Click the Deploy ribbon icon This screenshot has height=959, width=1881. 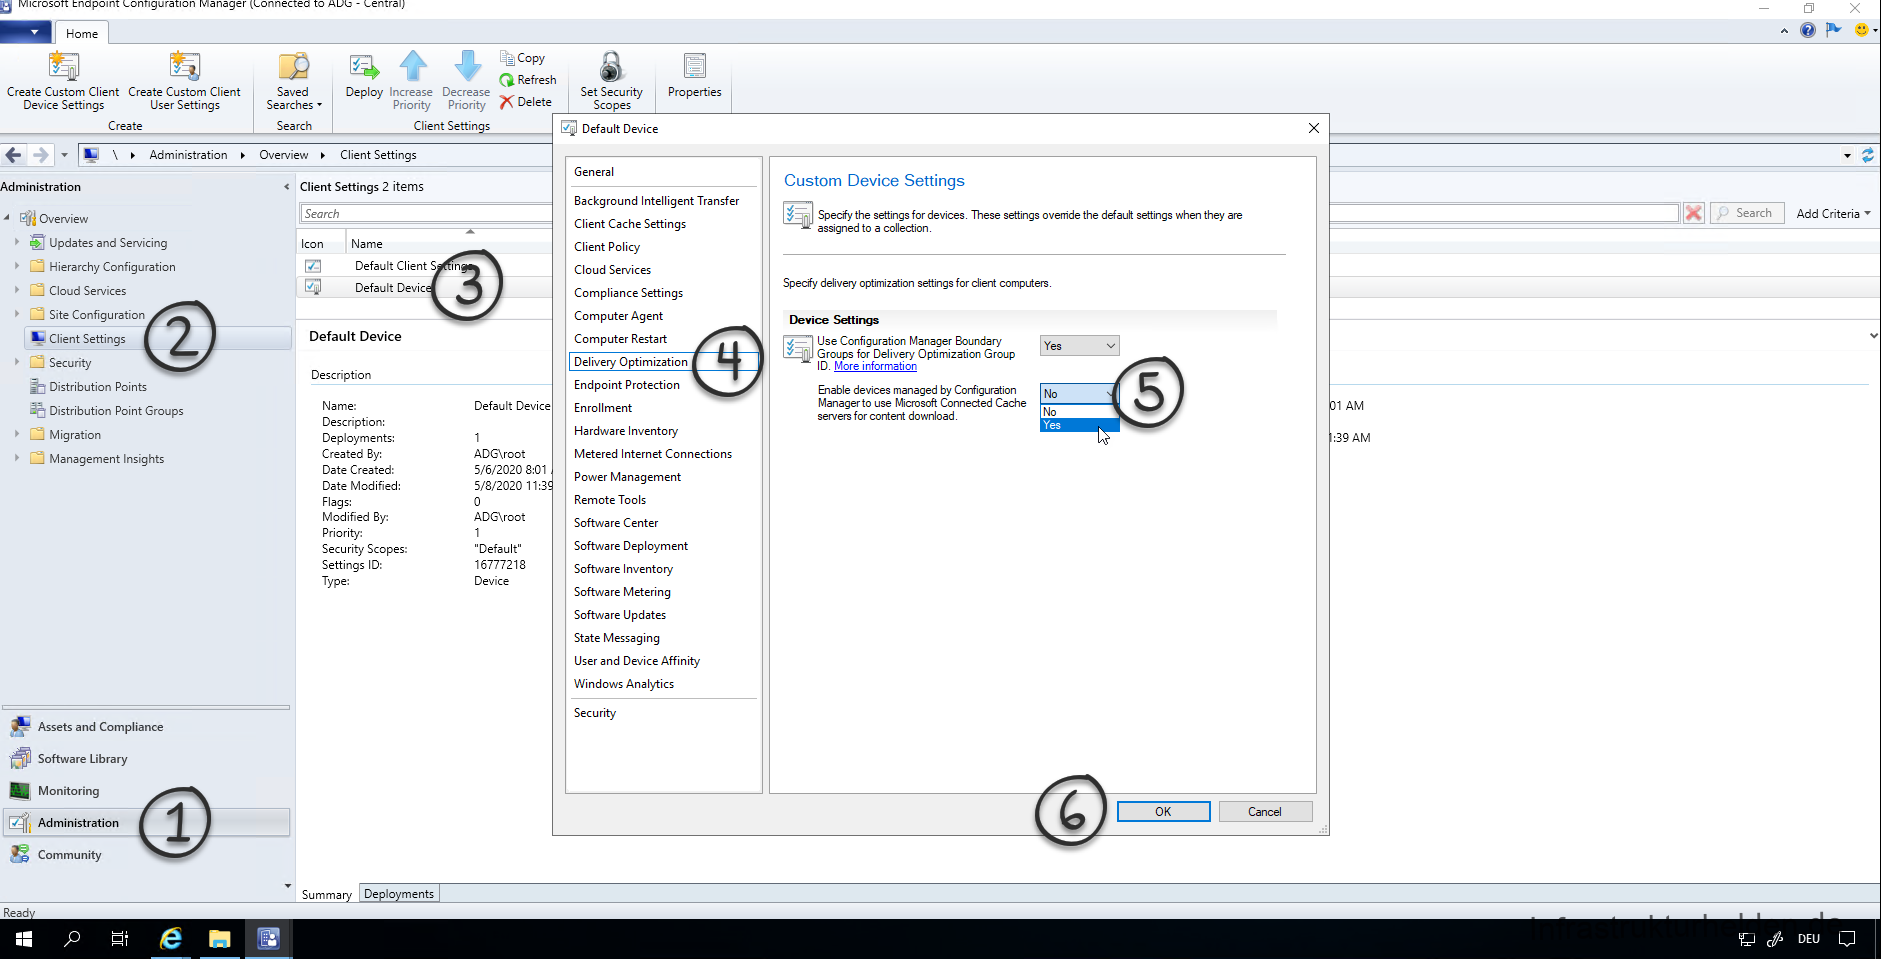[x=364, y=67]
